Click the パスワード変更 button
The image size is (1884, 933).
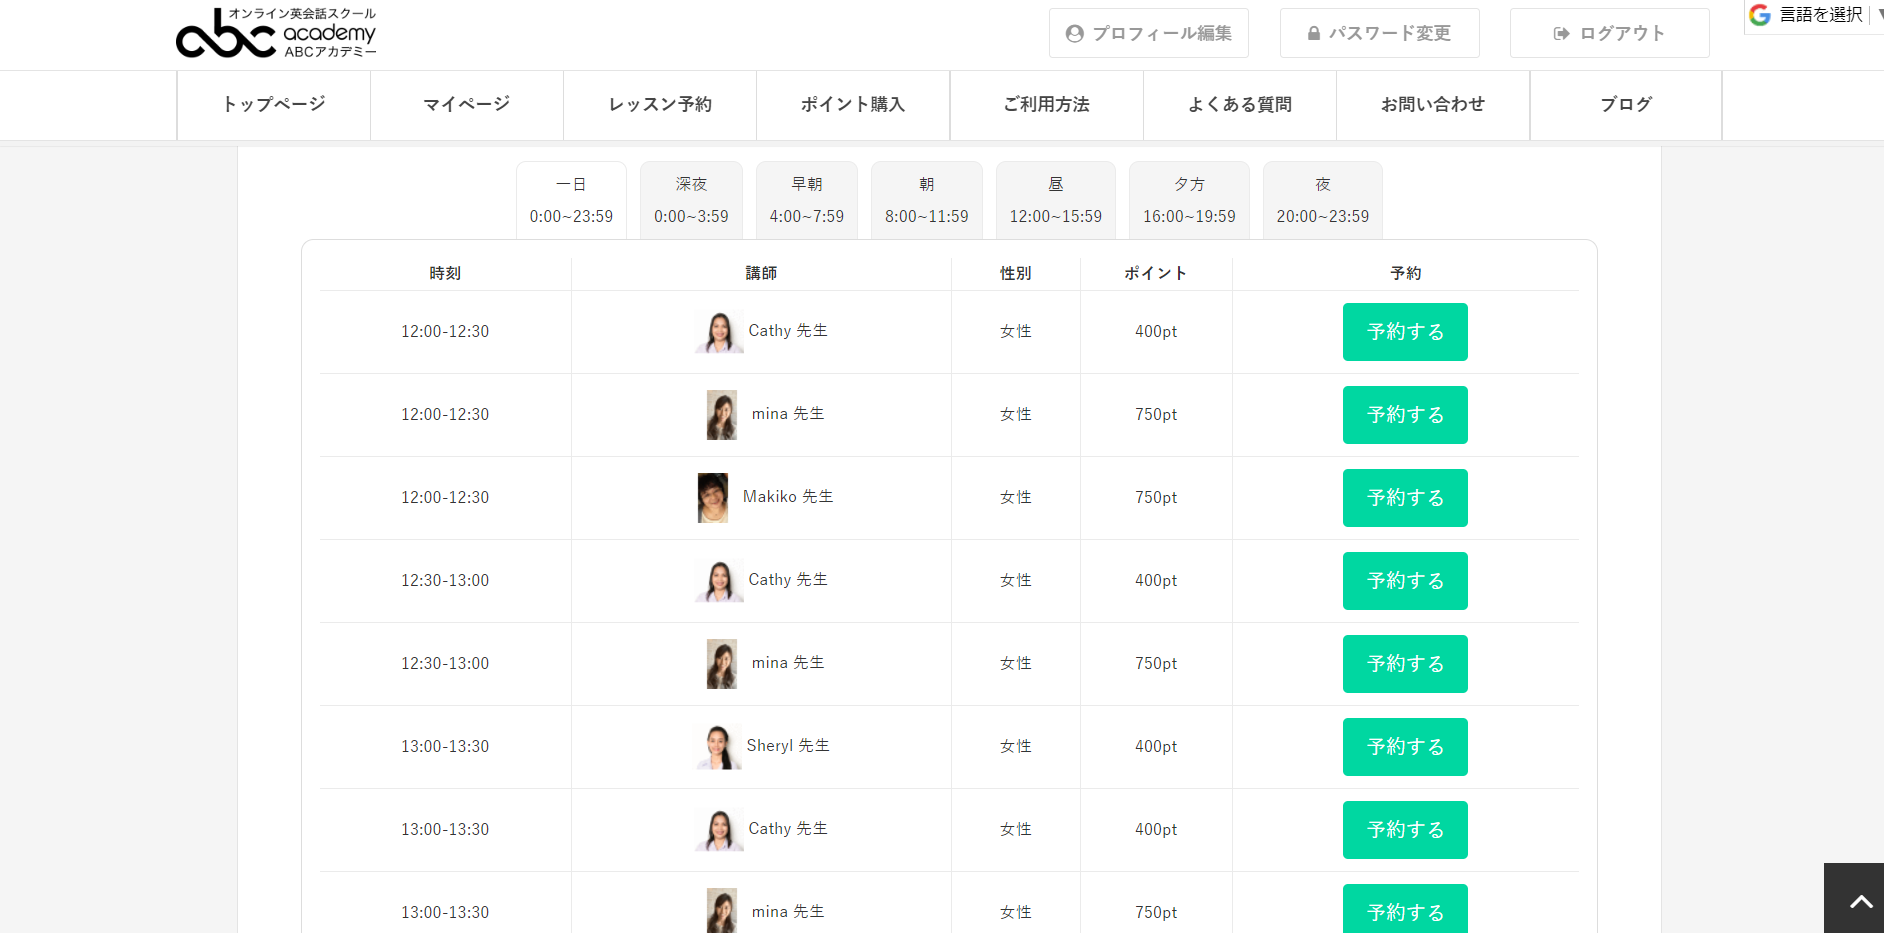1379,33
